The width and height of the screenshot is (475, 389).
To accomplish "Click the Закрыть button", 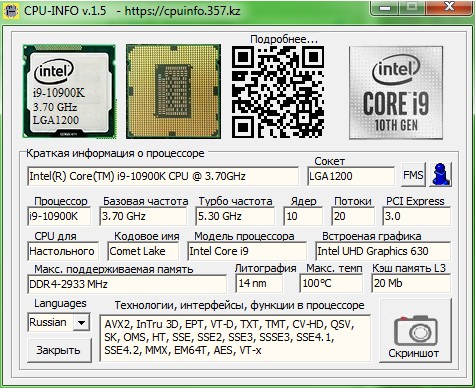I will 59,350.
